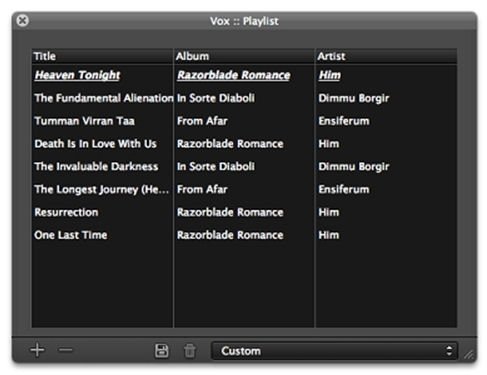This screenshot has height=375, width=487.
Task: Click Ensiferum artist of Tumman Virran Taa
Action: (344, 121)
